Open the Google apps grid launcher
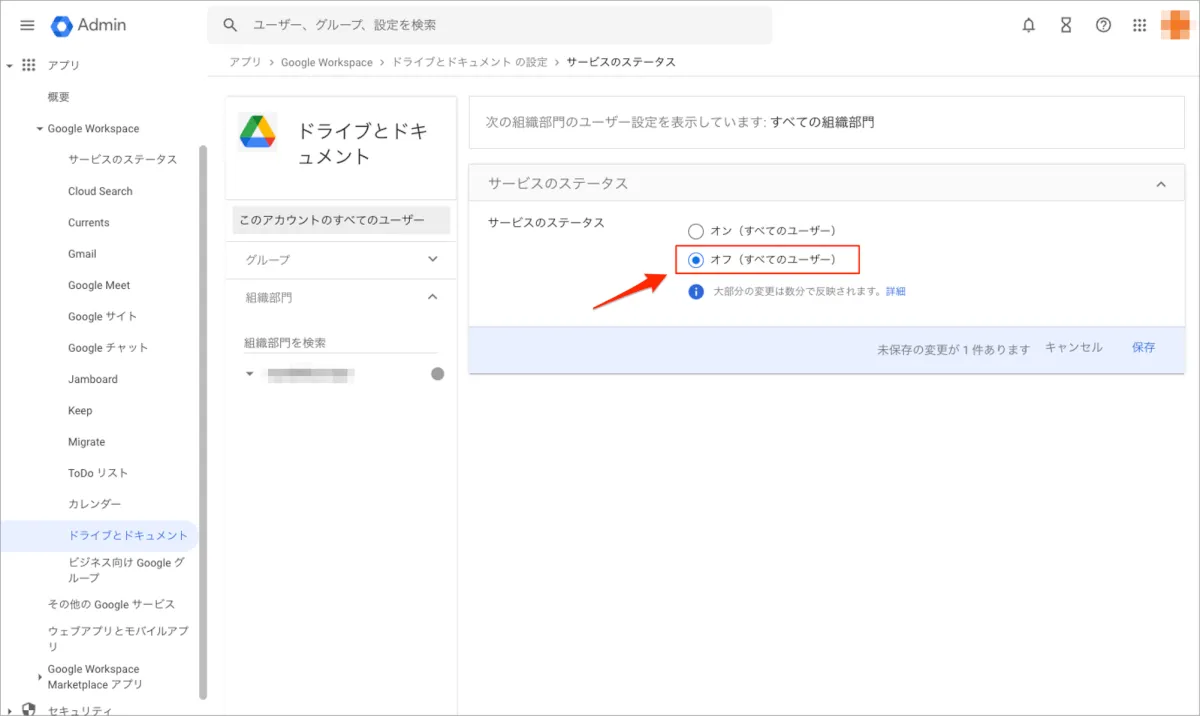 click(x=1140, y=26)
